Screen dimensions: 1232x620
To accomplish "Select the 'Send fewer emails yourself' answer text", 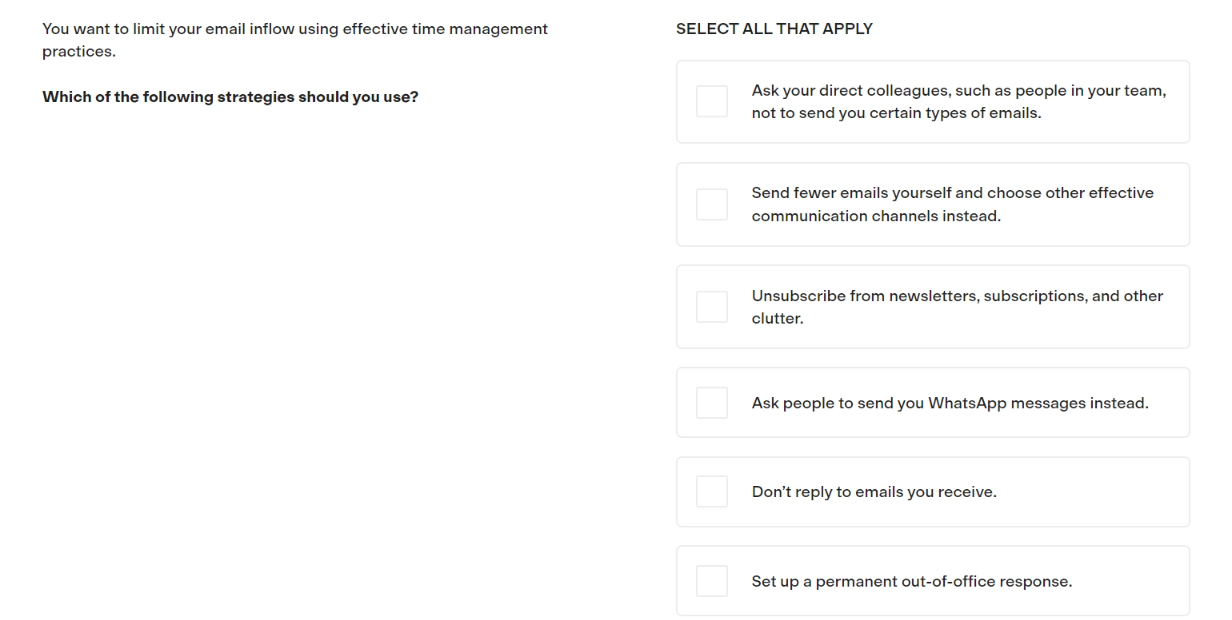I will pos(952,204).
